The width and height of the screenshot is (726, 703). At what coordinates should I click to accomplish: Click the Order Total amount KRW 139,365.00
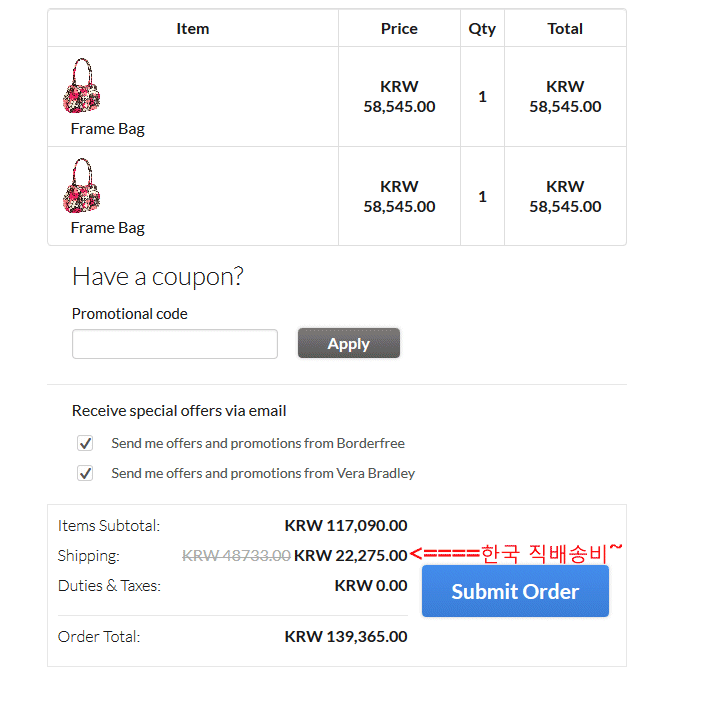[346, 636]
